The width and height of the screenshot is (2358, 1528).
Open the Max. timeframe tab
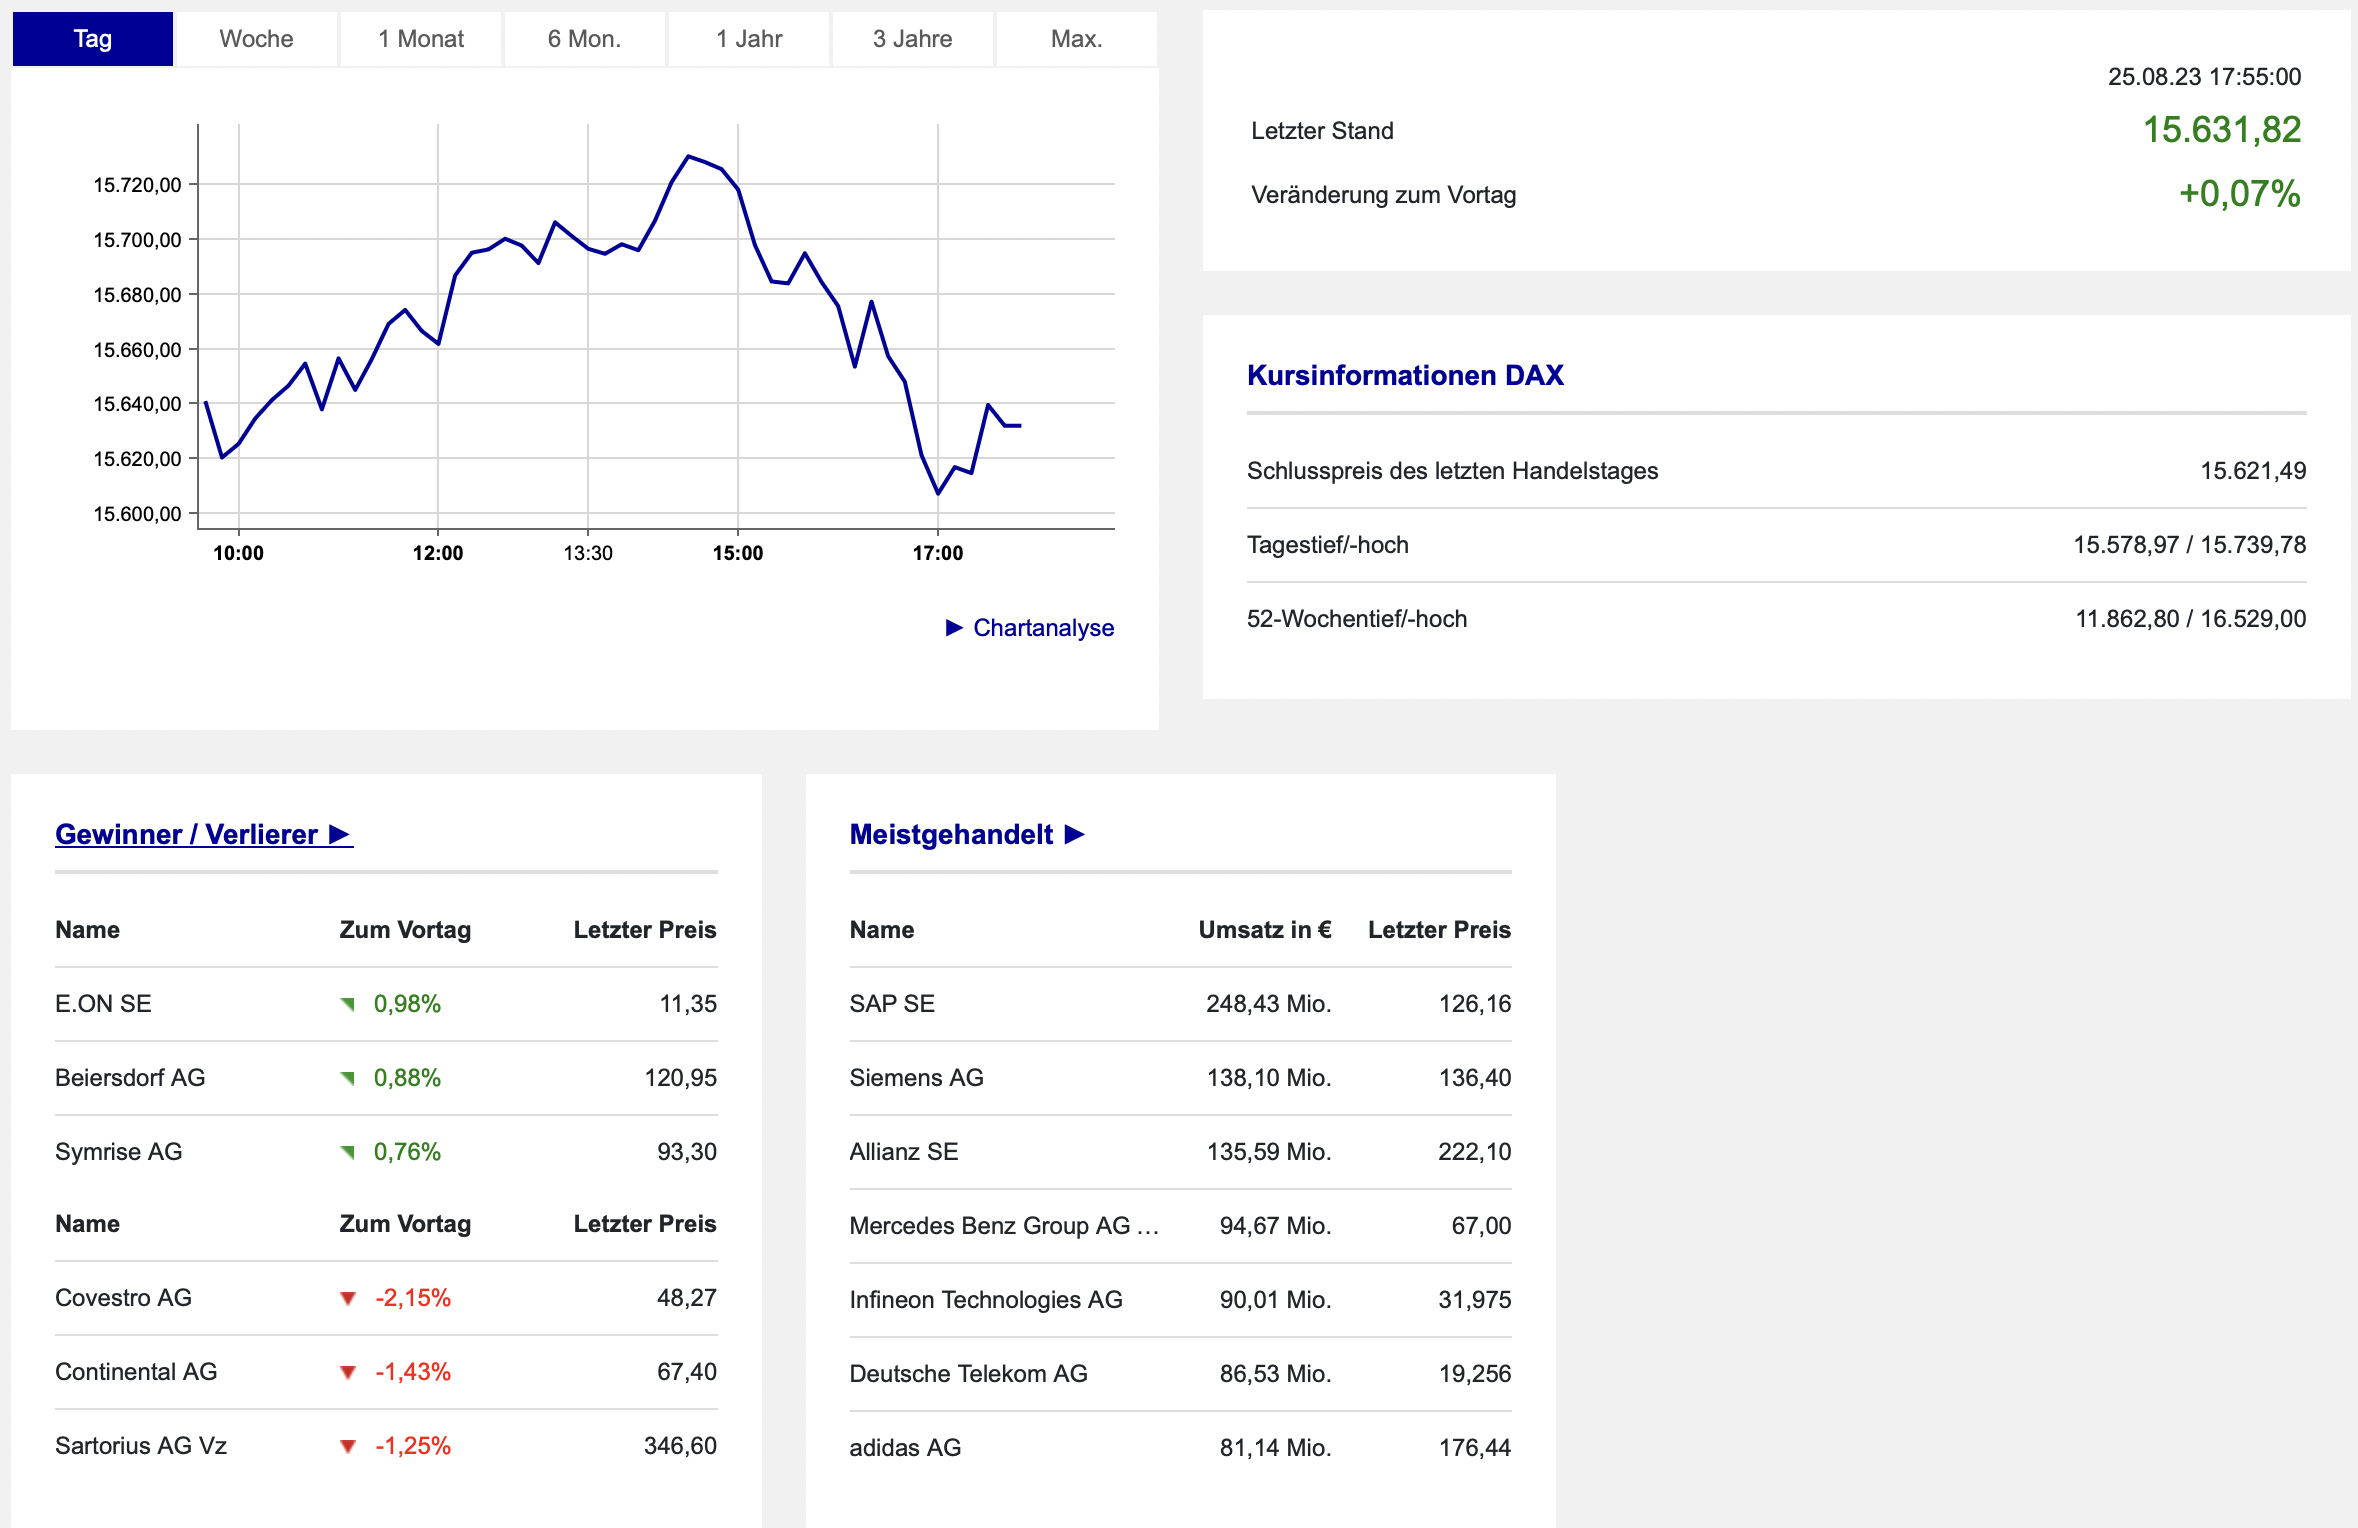tap(1076, 39)
